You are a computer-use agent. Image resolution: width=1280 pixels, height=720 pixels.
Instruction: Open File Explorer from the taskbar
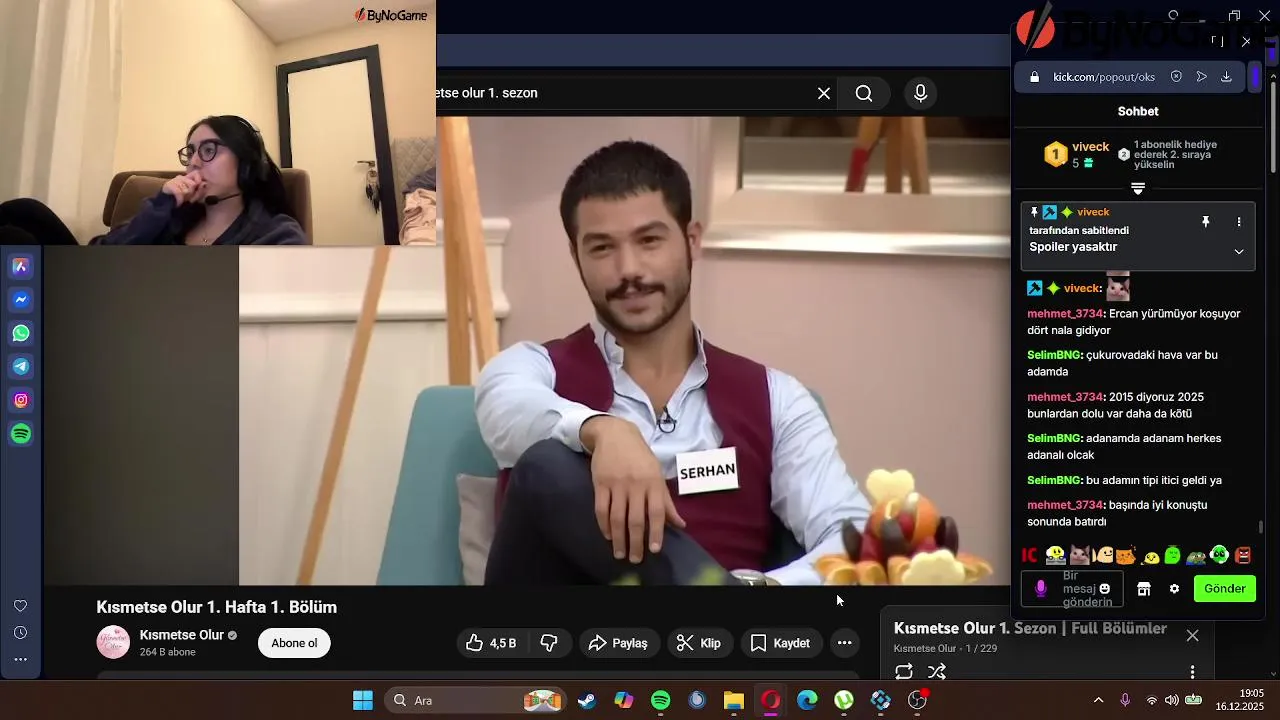point(734,700)
